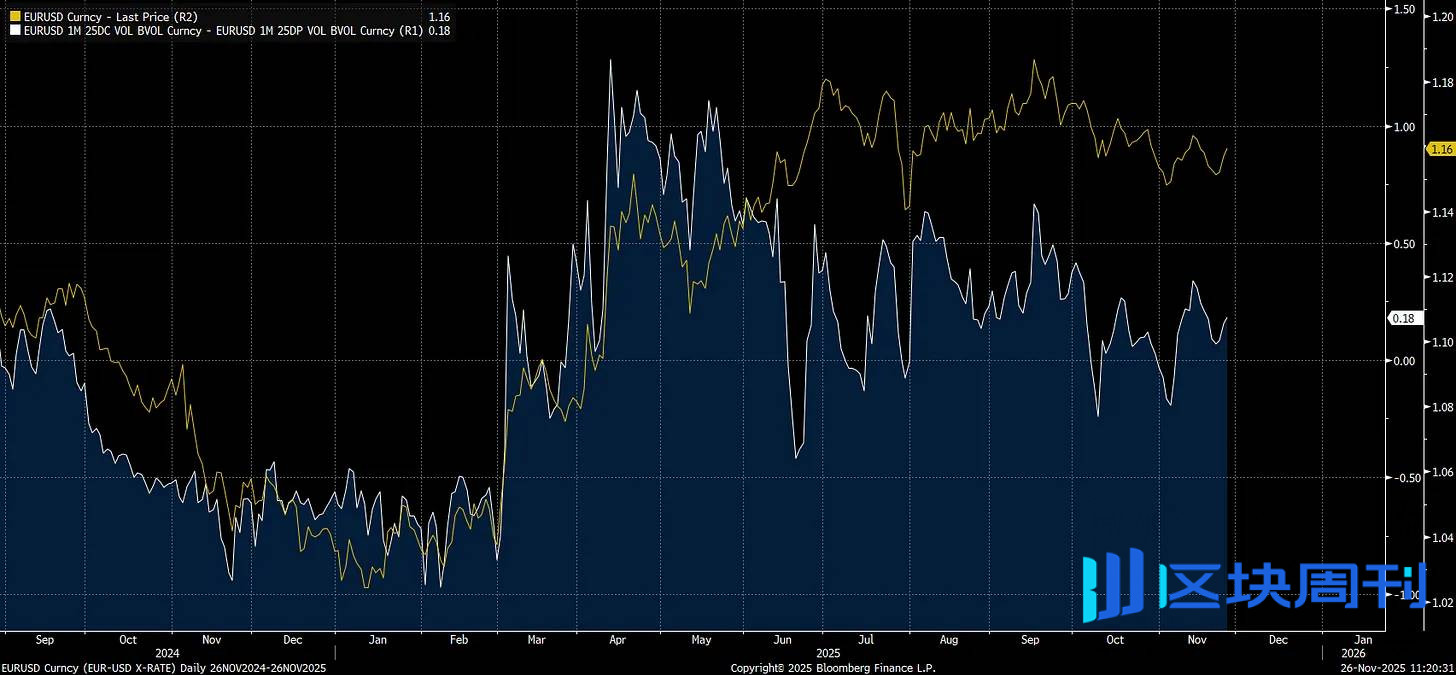
Task: Click the 1.20 label on the outer price axis
Action: click(1442, 18)
